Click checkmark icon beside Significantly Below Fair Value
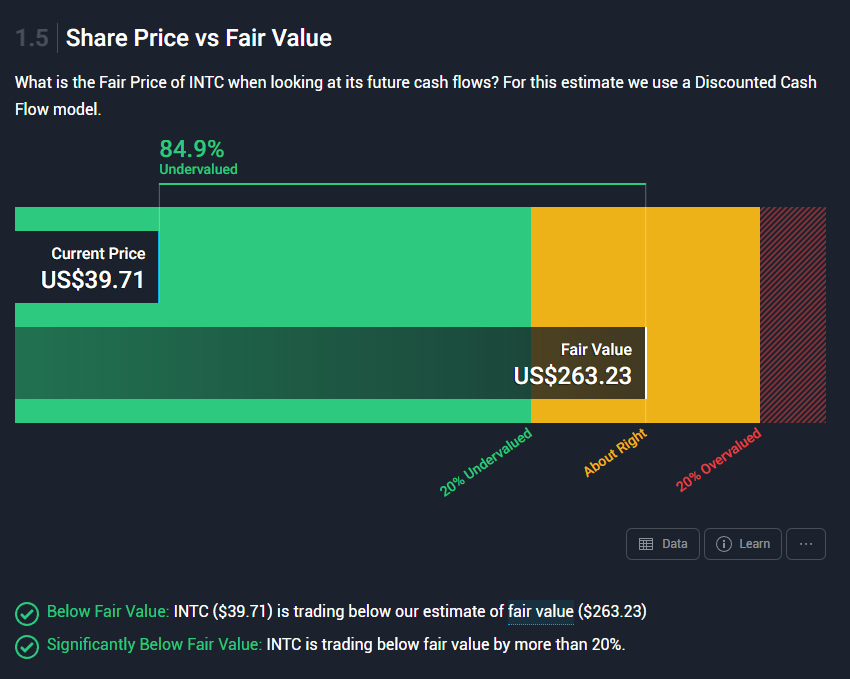 pos(27,646)
